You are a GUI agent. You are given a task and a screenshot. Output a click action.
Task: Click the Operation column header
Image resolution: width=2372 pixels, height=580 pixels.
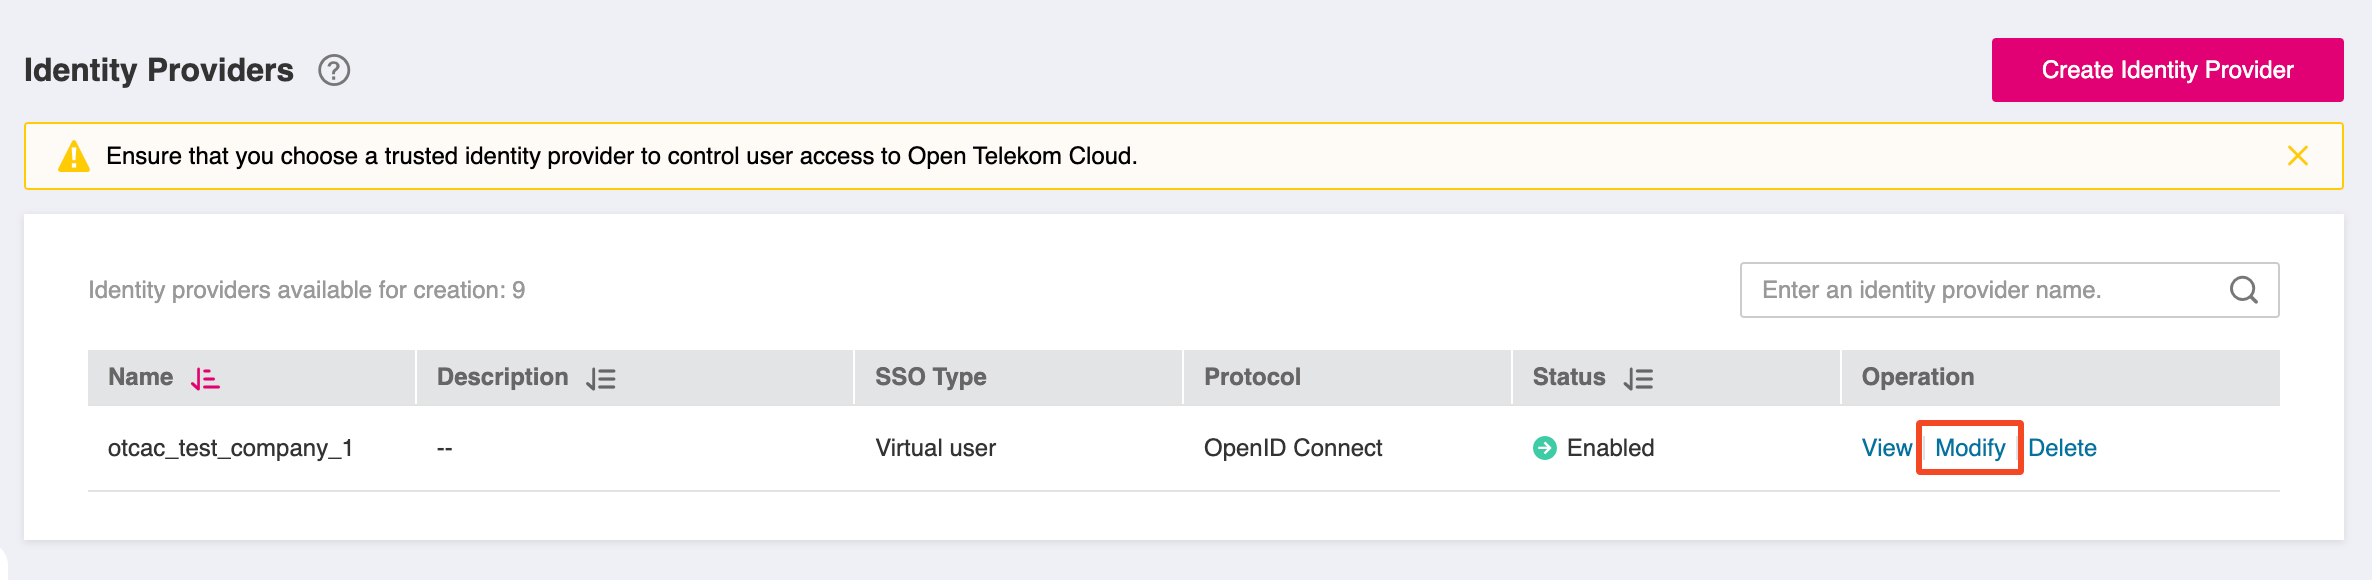1917,377
